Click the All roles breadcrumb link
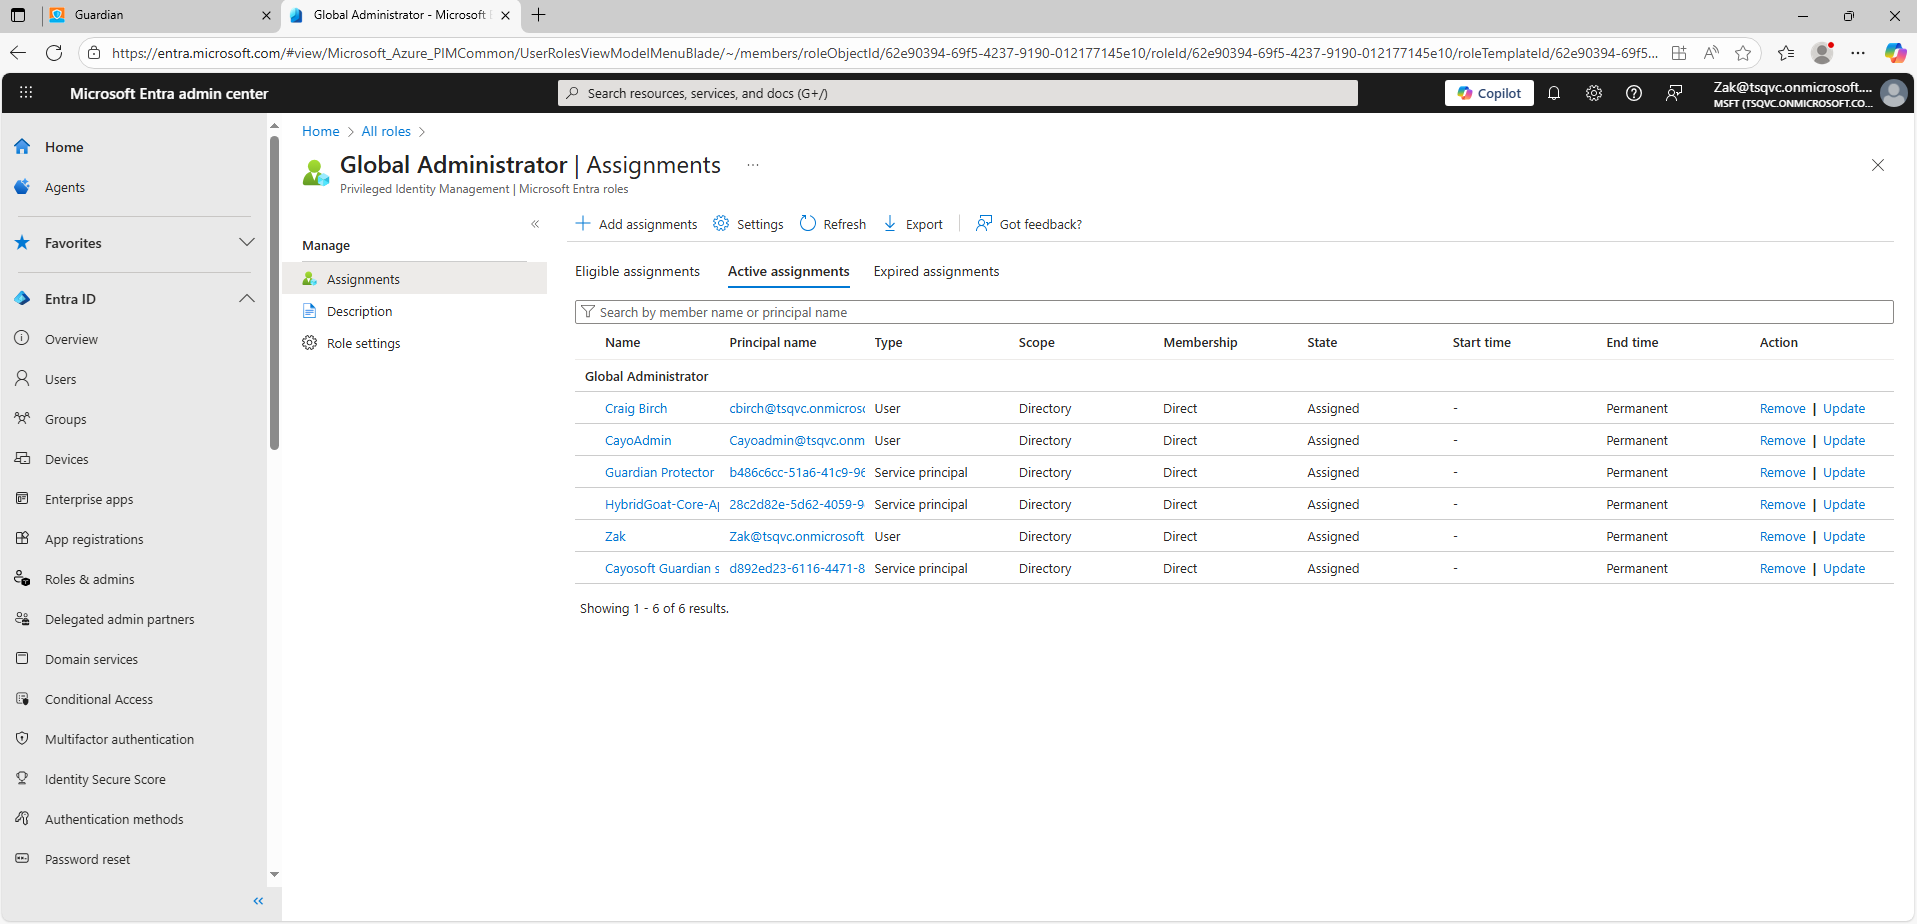 (386, 132)
